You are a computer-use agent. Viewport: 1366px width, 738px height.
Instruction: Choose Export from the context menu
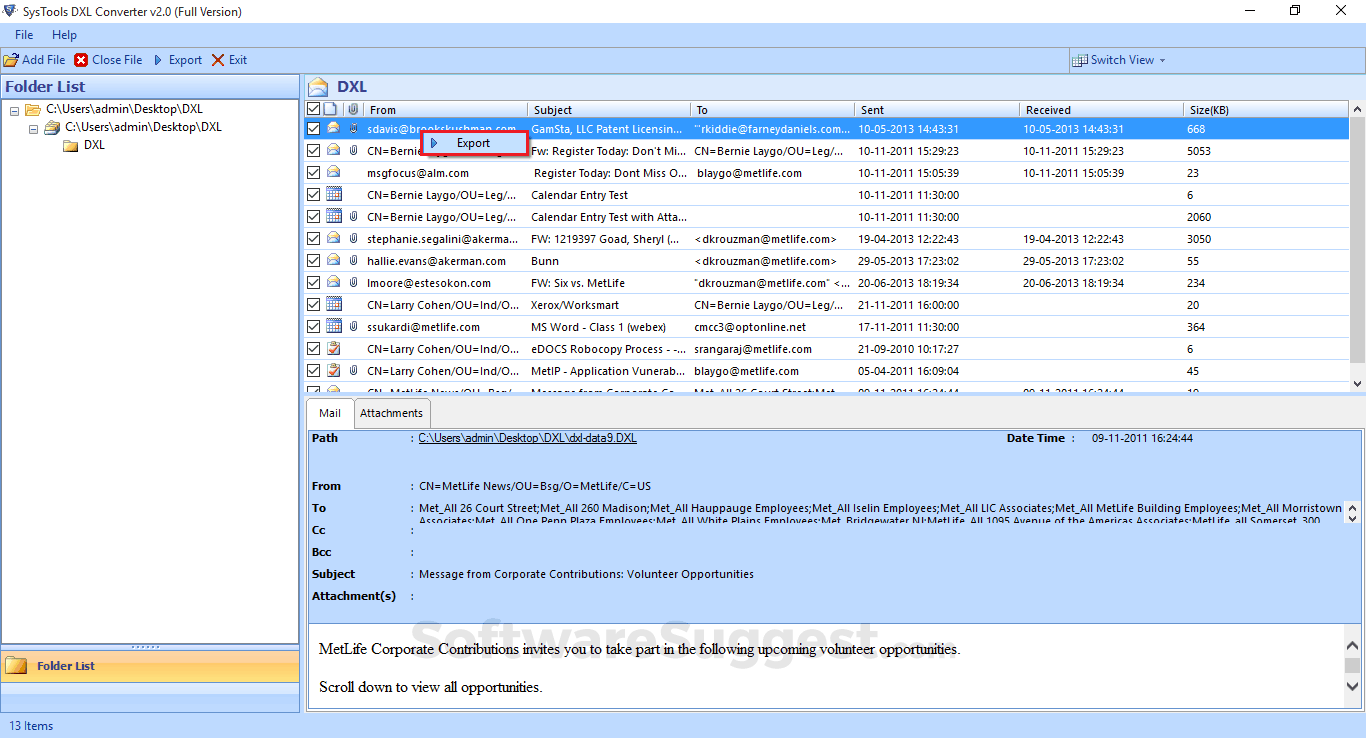474,143
